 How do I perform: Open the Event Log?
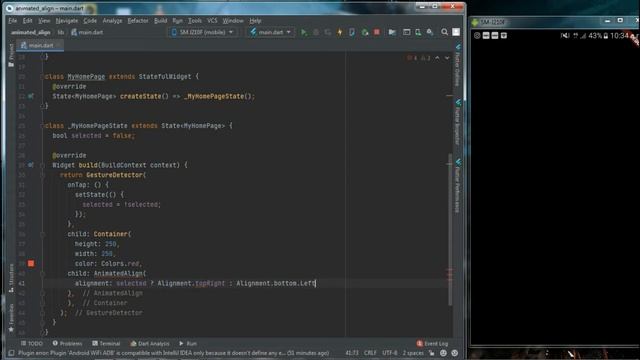point(432,344)
